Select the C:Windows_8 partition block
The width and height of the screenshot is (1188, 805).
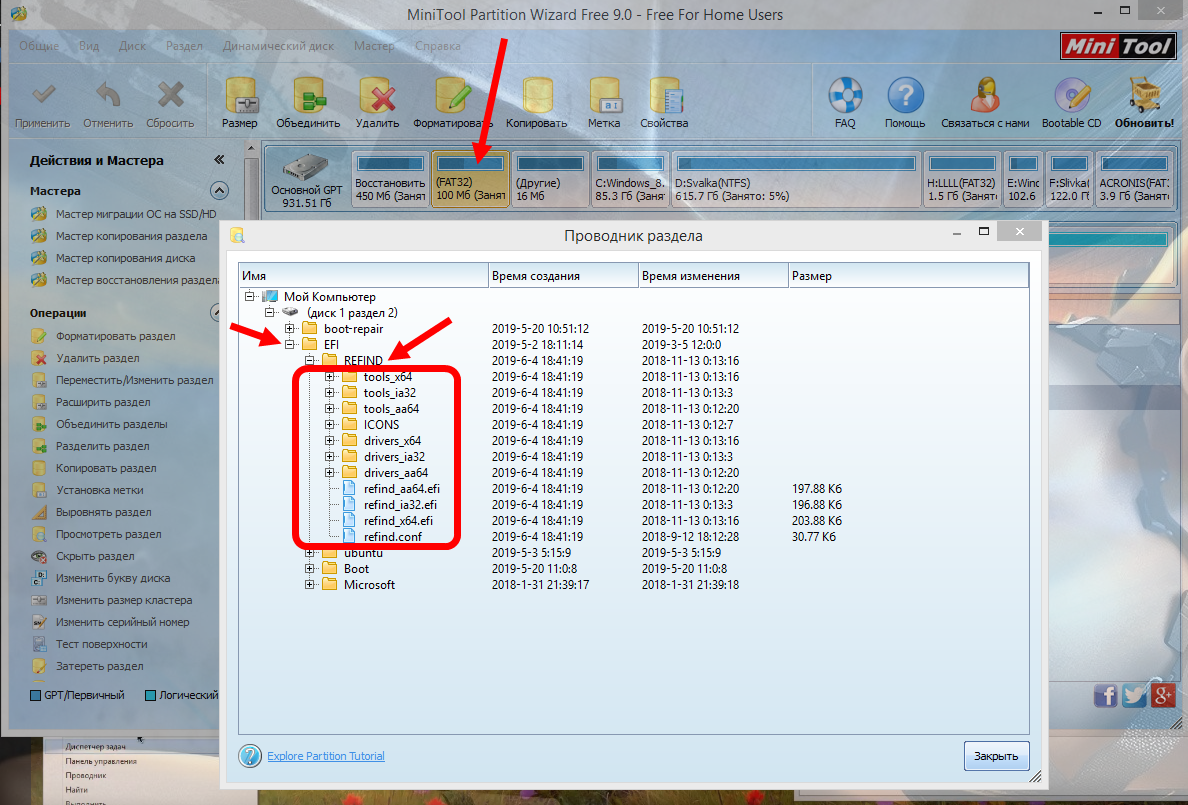click(630, 179)
